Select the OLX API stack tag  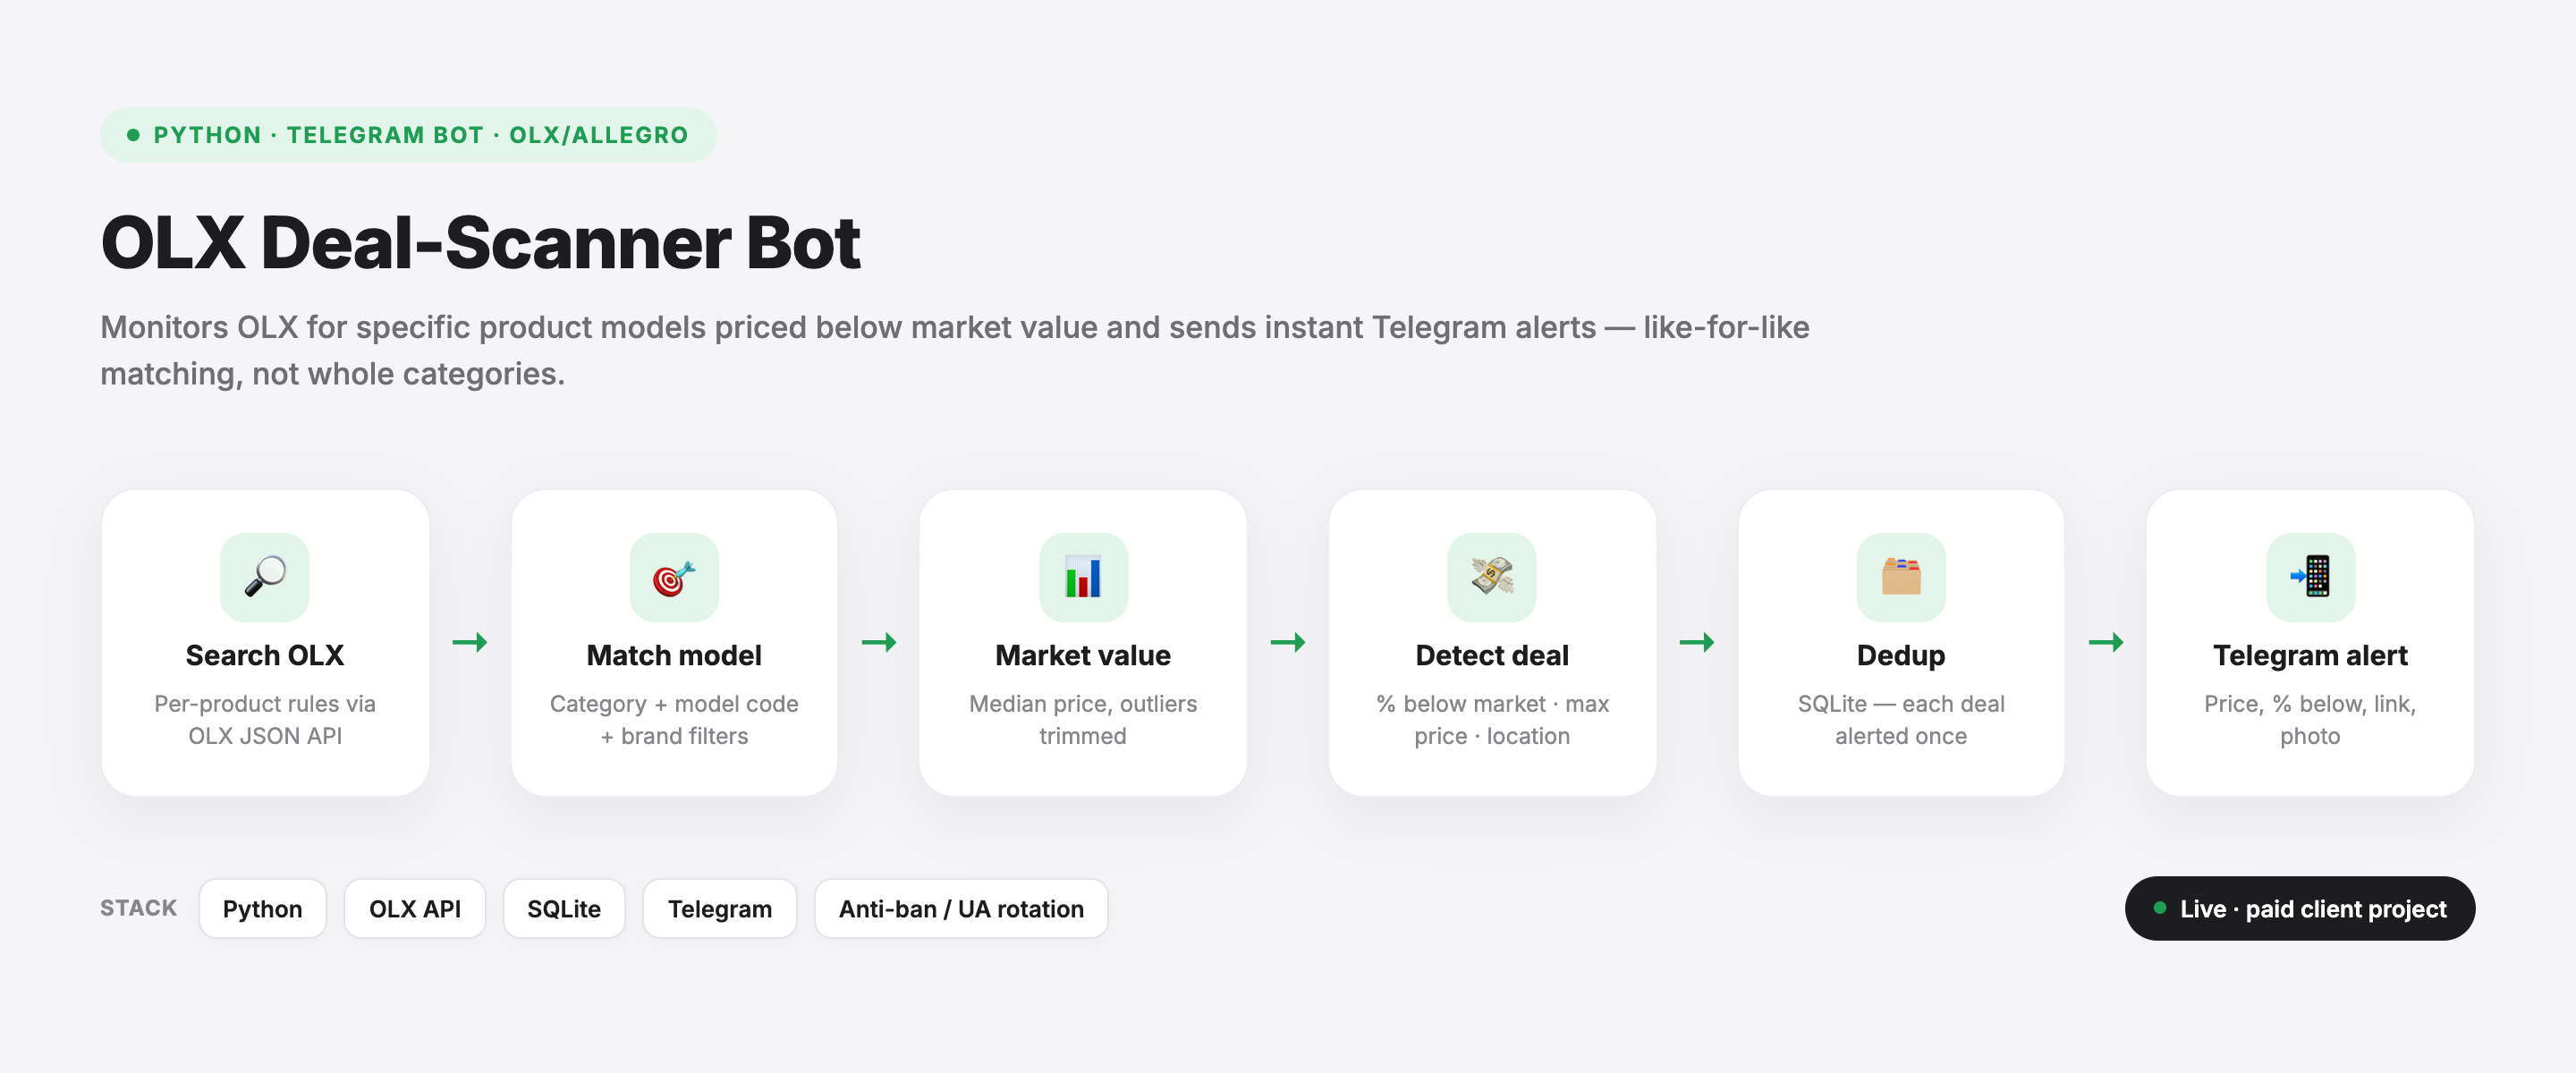click(415, 908)
